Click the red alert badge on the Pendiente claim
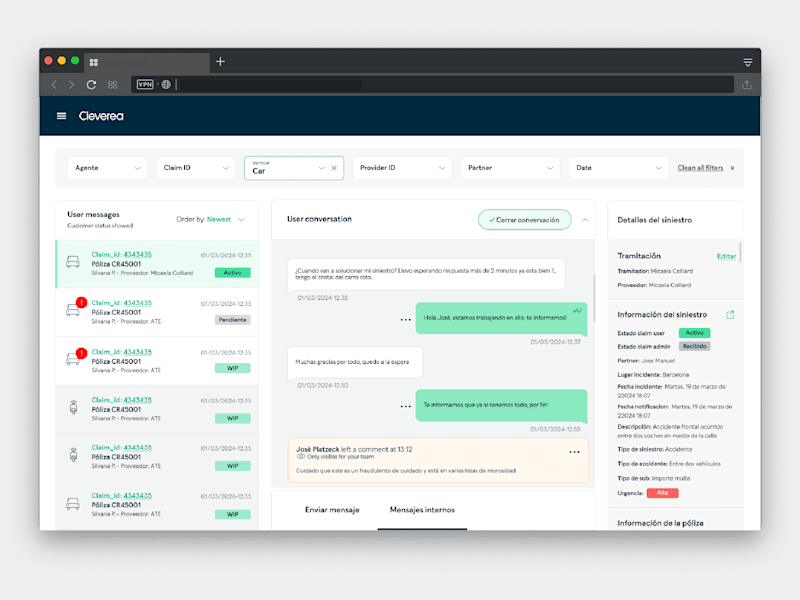 point(81,303)
